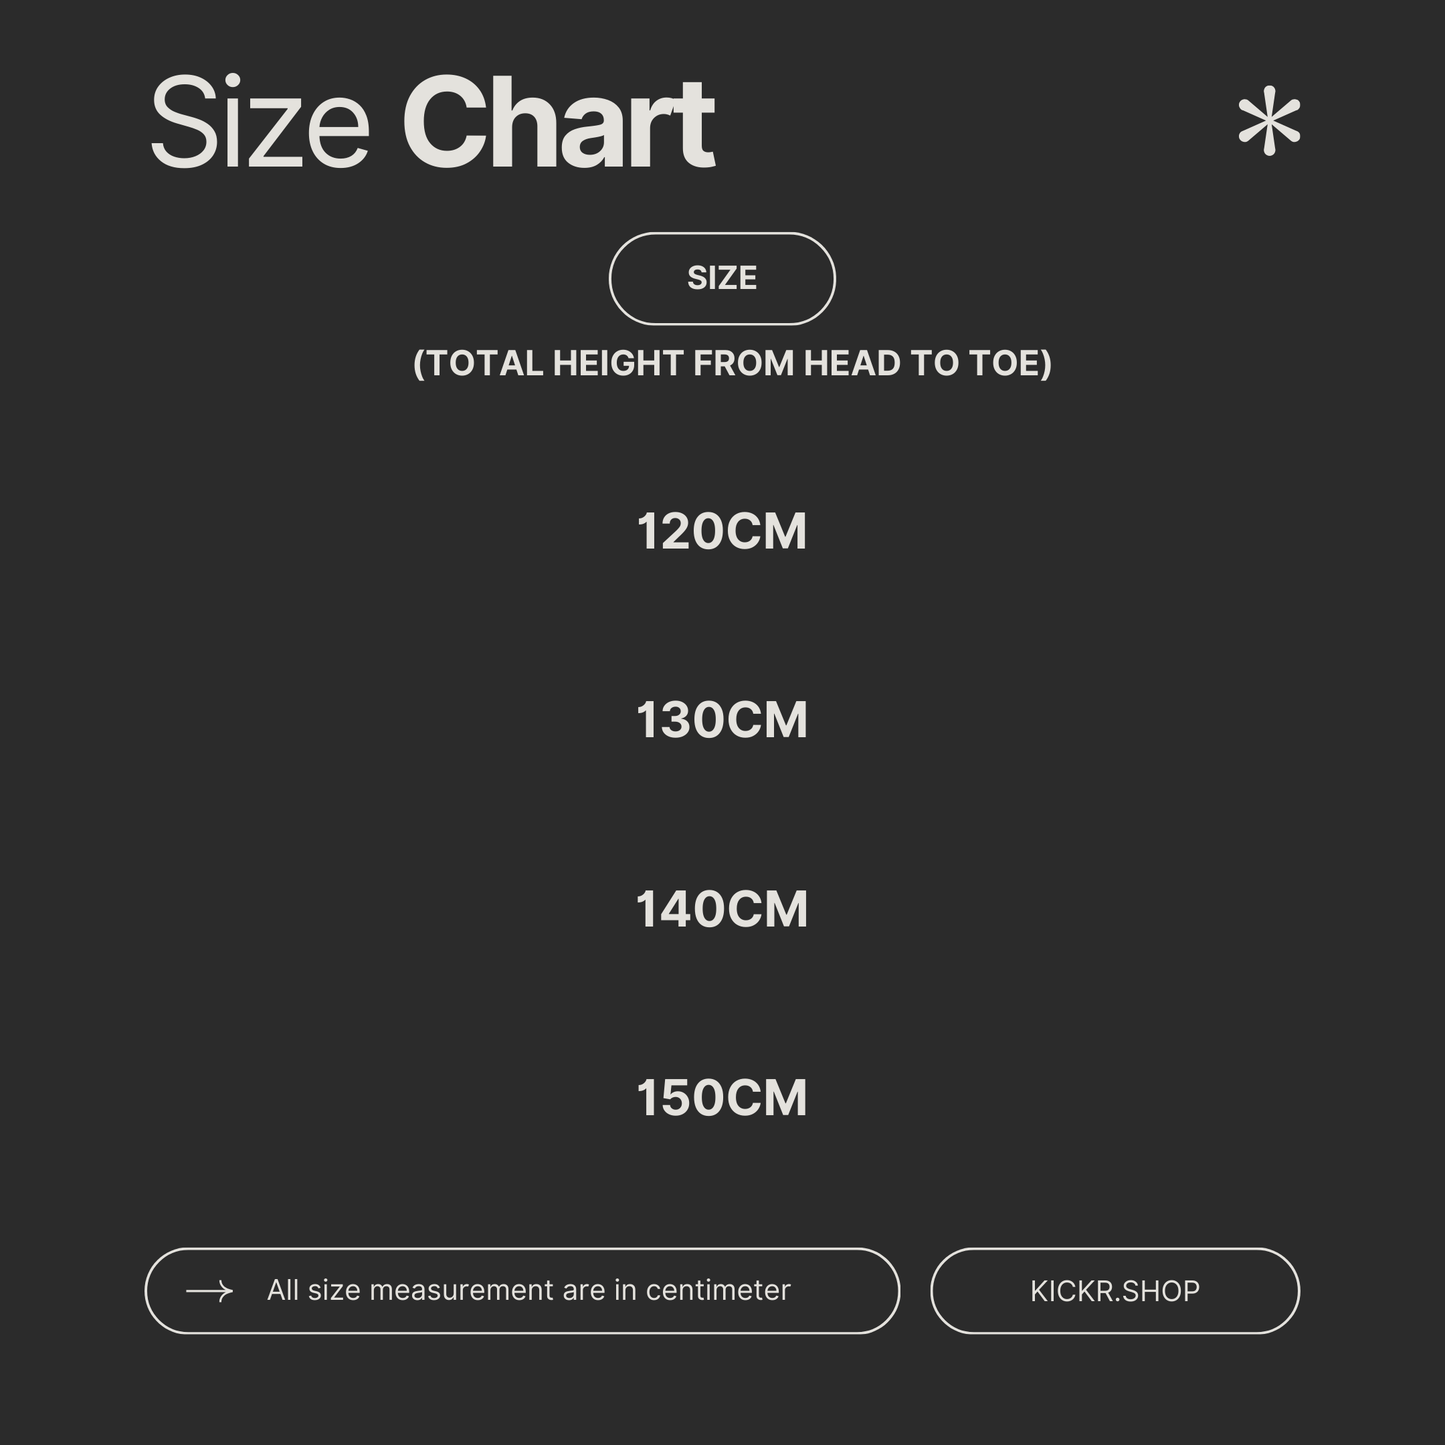This screenshot has height=1445, width=1445.
Task: Click the closing parenthesis after TOE
Action: click(x=1046, y=363)
